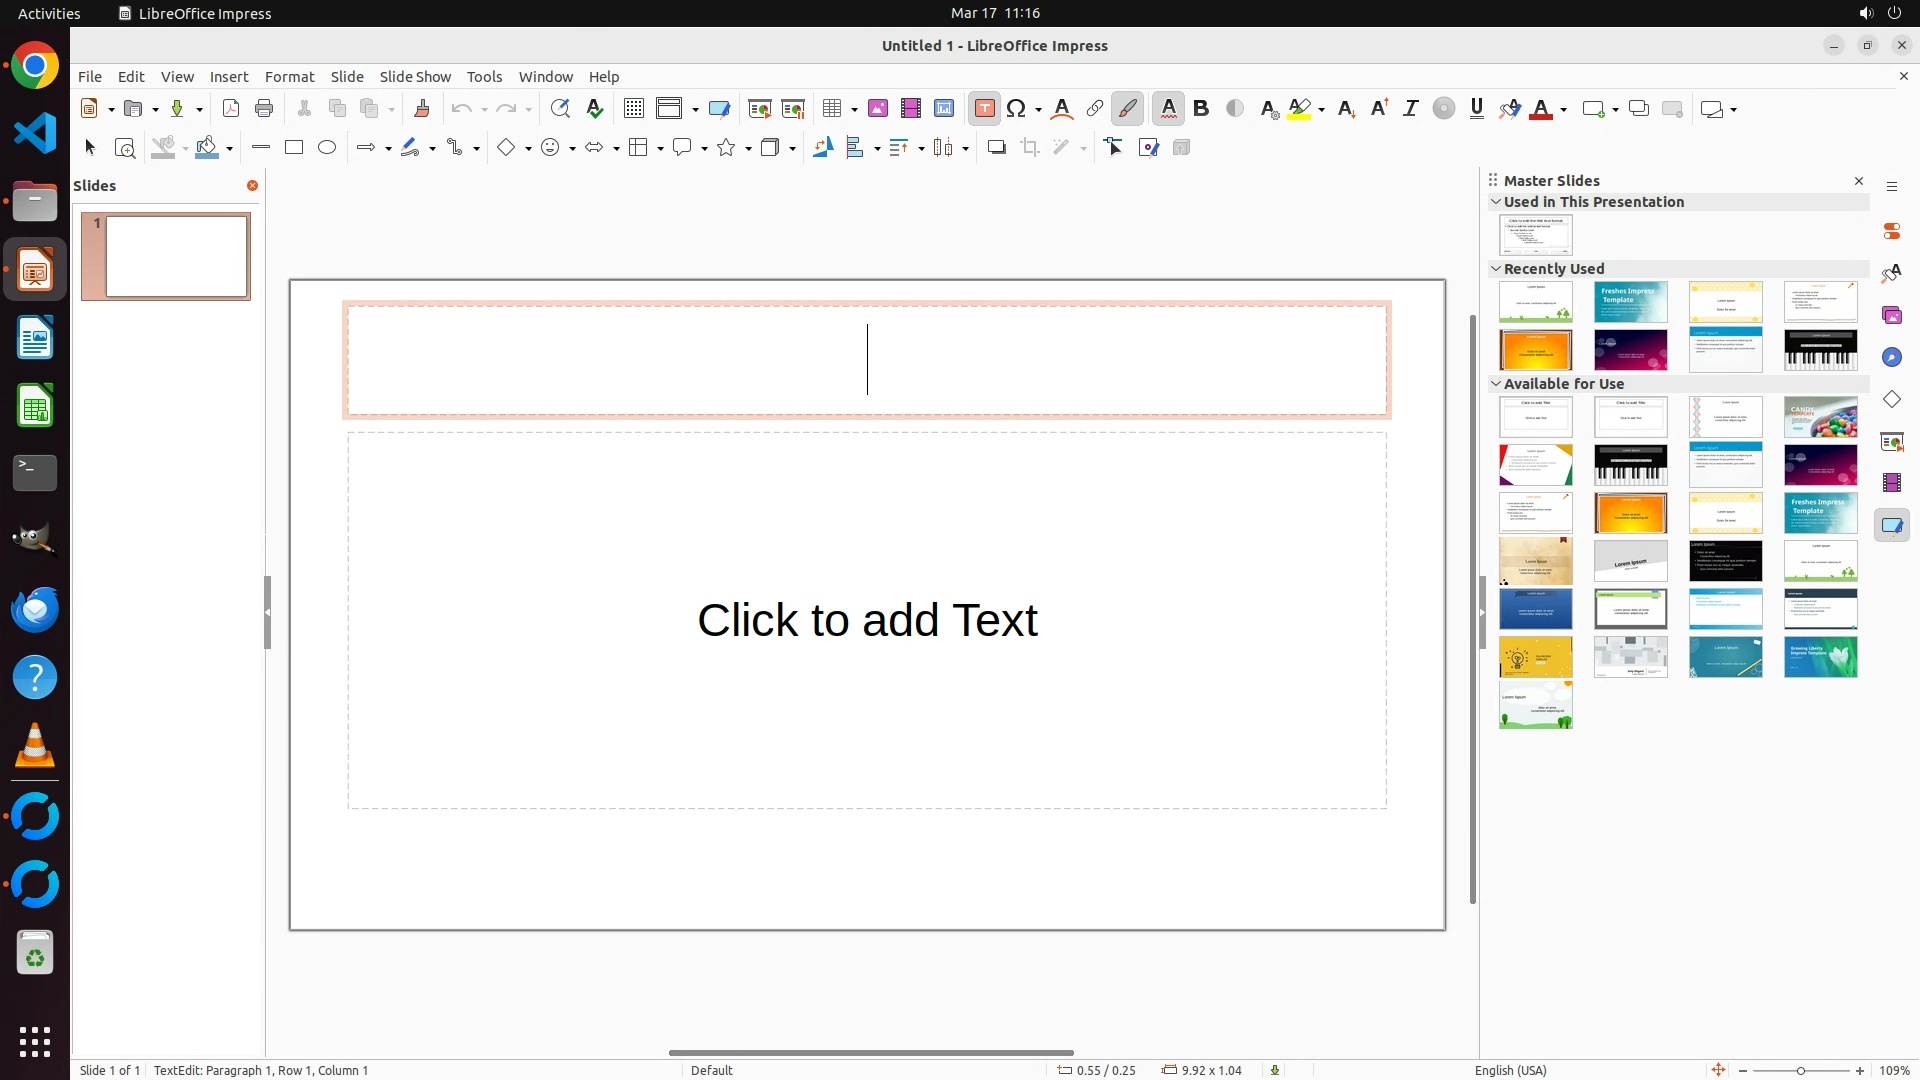1920x1080 pixels.
Task: Select the piano keys master slide thumbnail
Action: click(x=1820, y=350)
